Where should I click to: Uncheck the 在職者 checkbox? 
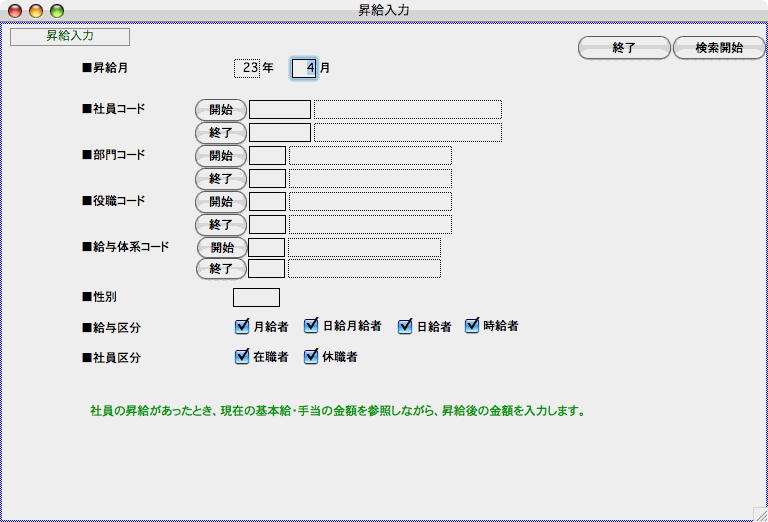tap(242, 356)
